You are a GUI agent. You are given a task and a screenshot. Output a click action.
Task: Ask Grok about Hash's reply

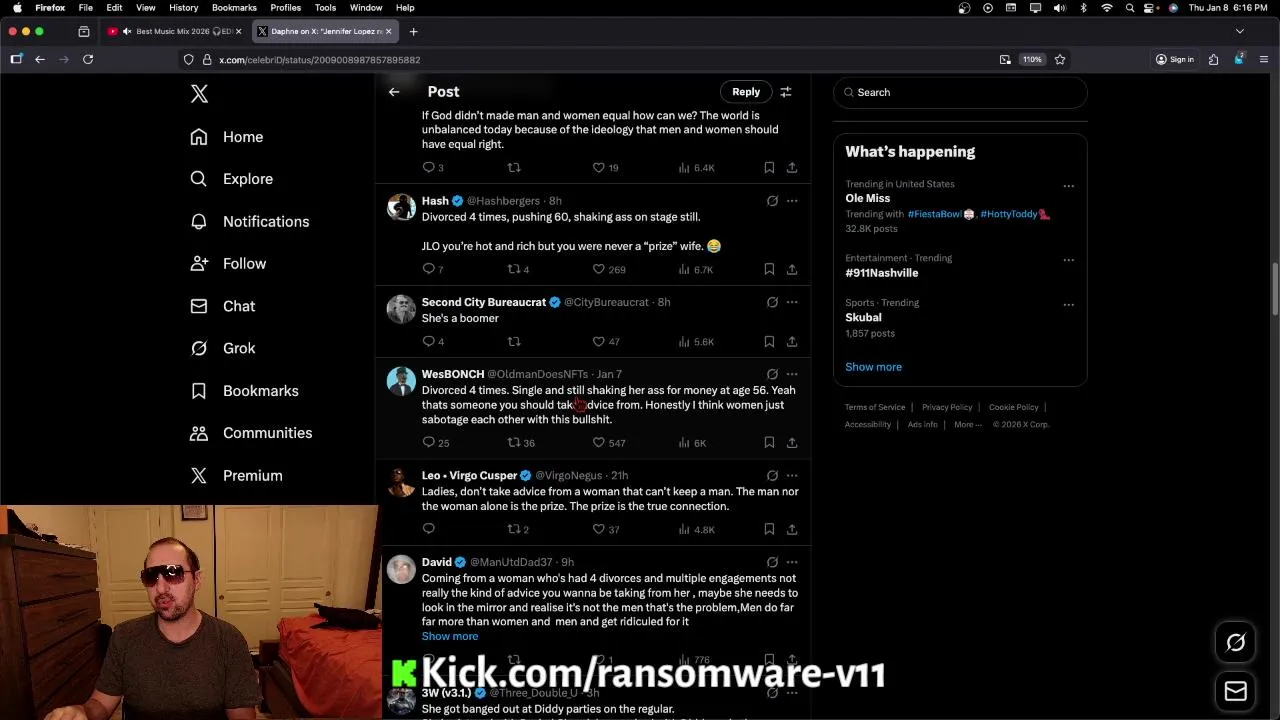click(x=772, y=201)
